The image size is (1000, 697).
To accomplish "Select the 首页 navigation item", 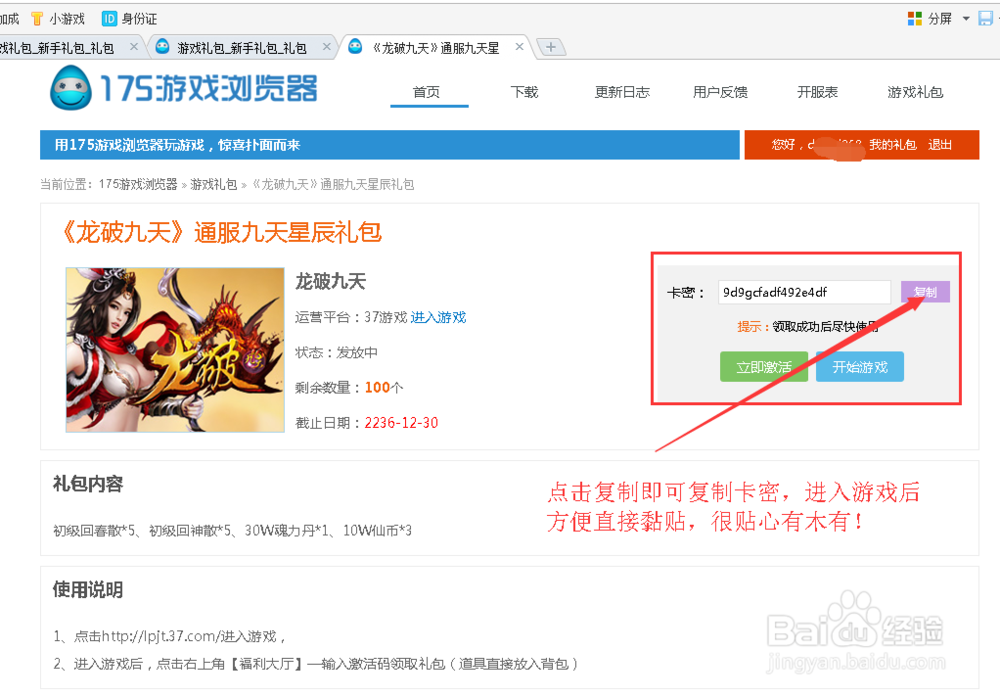I will tap(429, 91).
